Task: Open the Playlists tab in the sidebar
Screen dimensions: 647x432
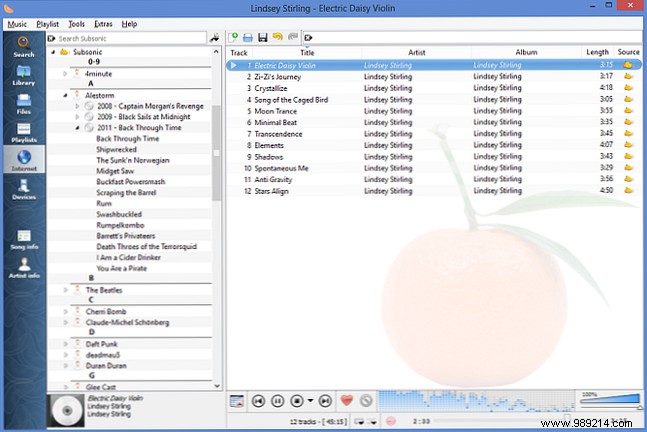Action: pos(24,132)
